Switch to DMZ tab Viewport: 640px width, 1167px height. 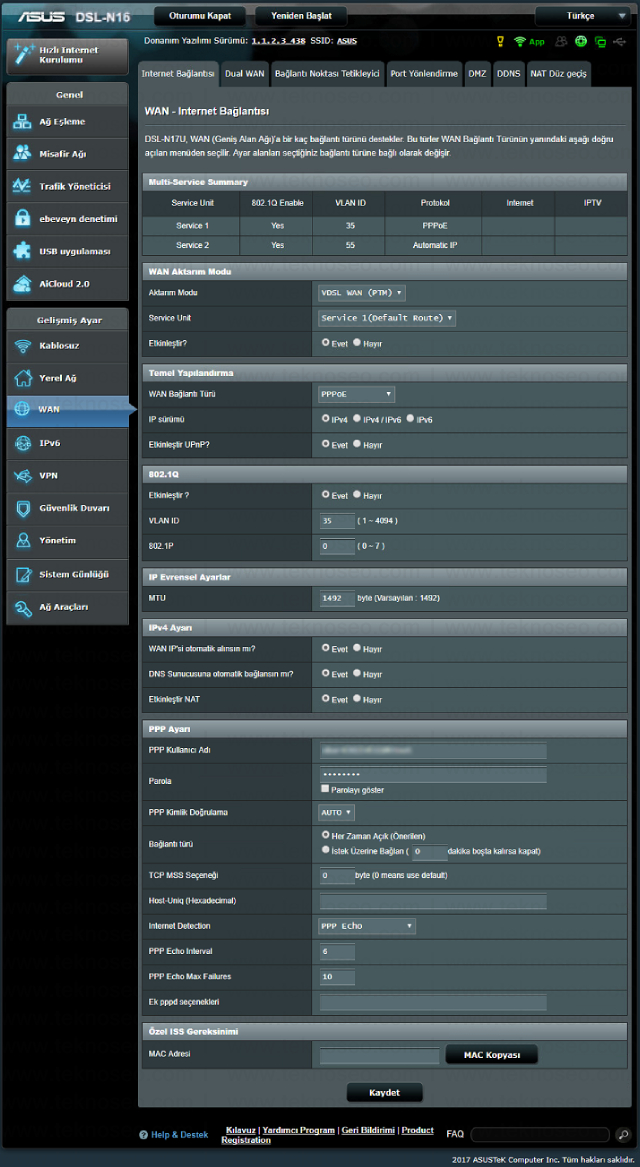tap(477, 74)
